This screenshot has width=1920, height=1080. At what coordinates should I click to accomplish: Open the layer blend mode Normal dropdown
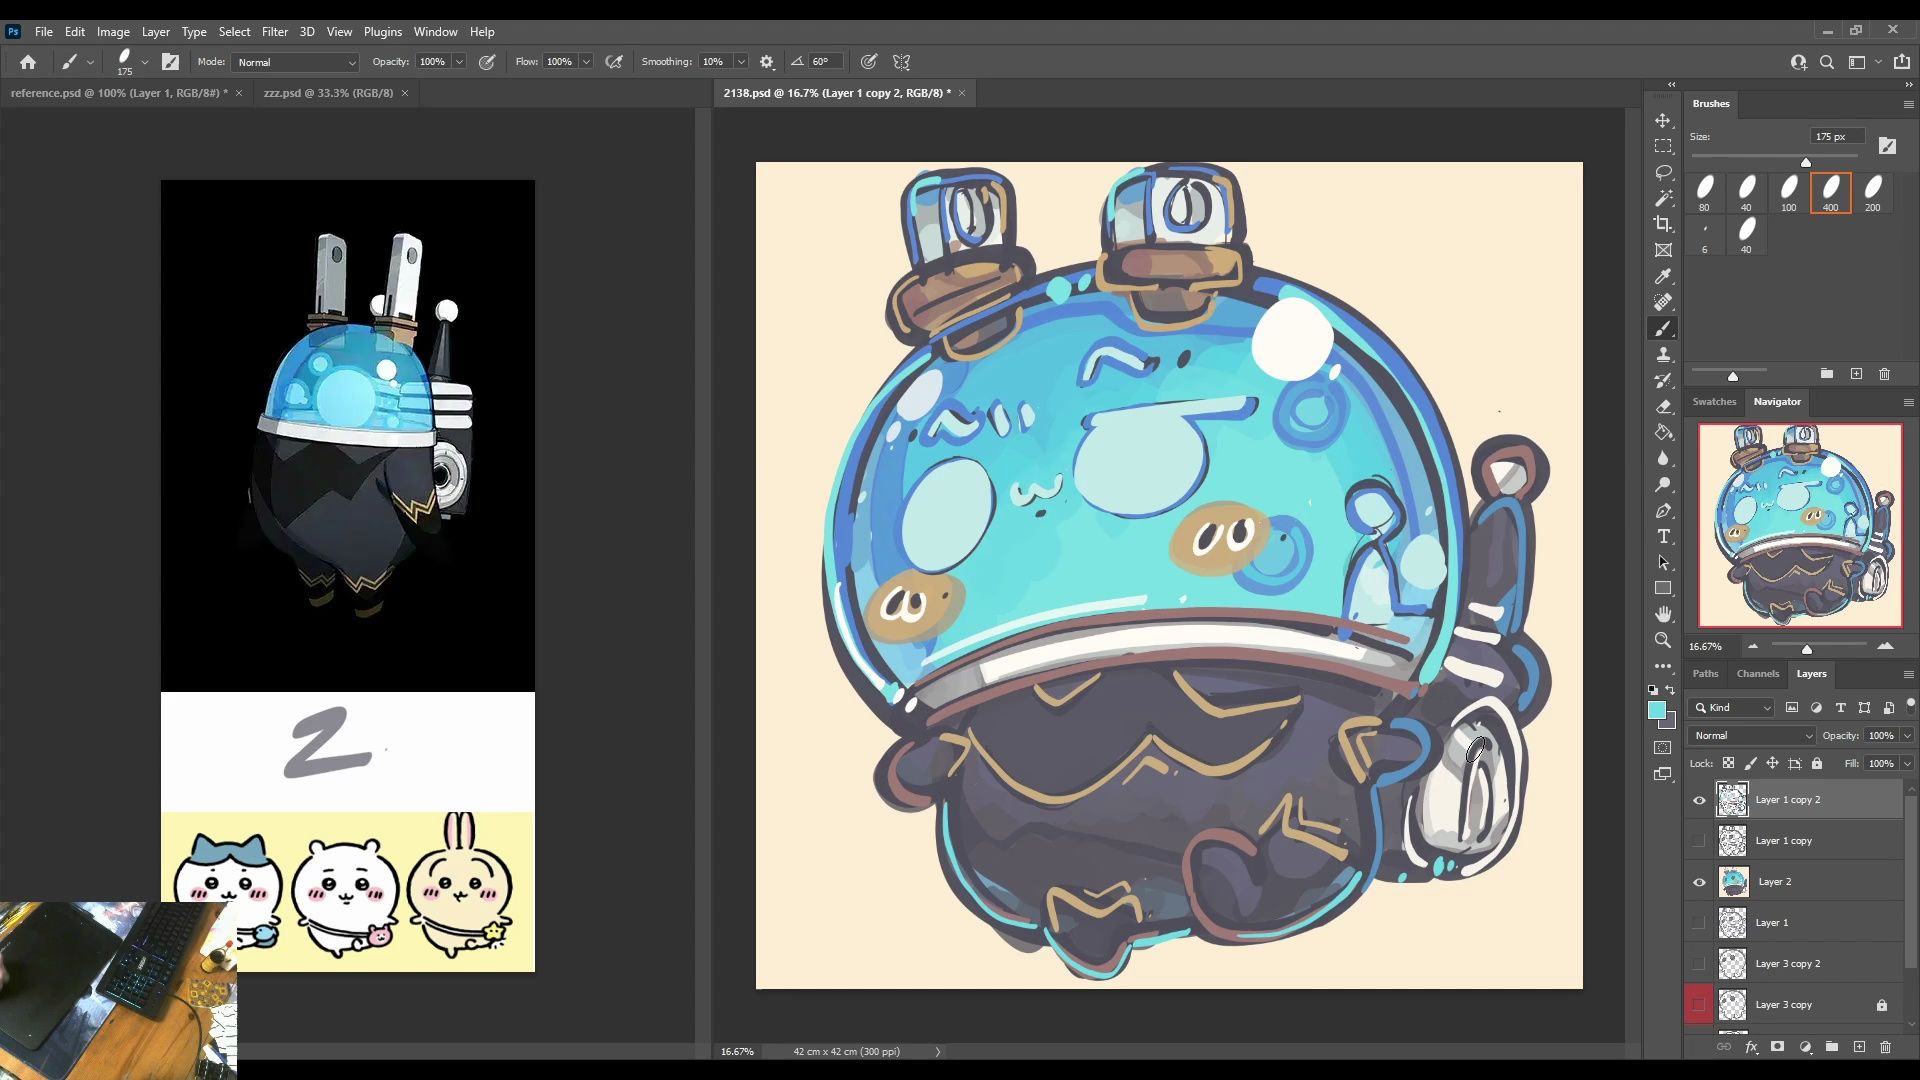point(1752,735)
